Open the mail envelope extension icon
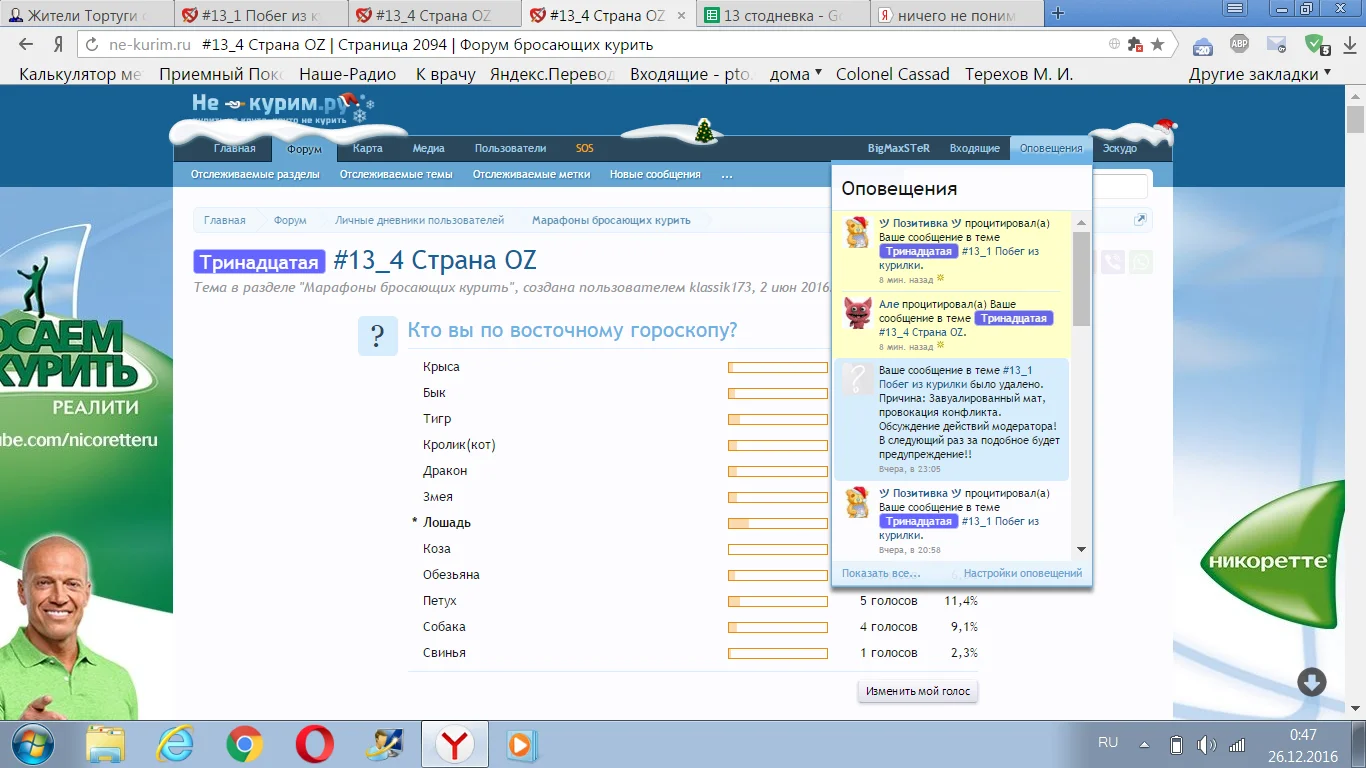 pyautogui.click(x=1276, y=44)
